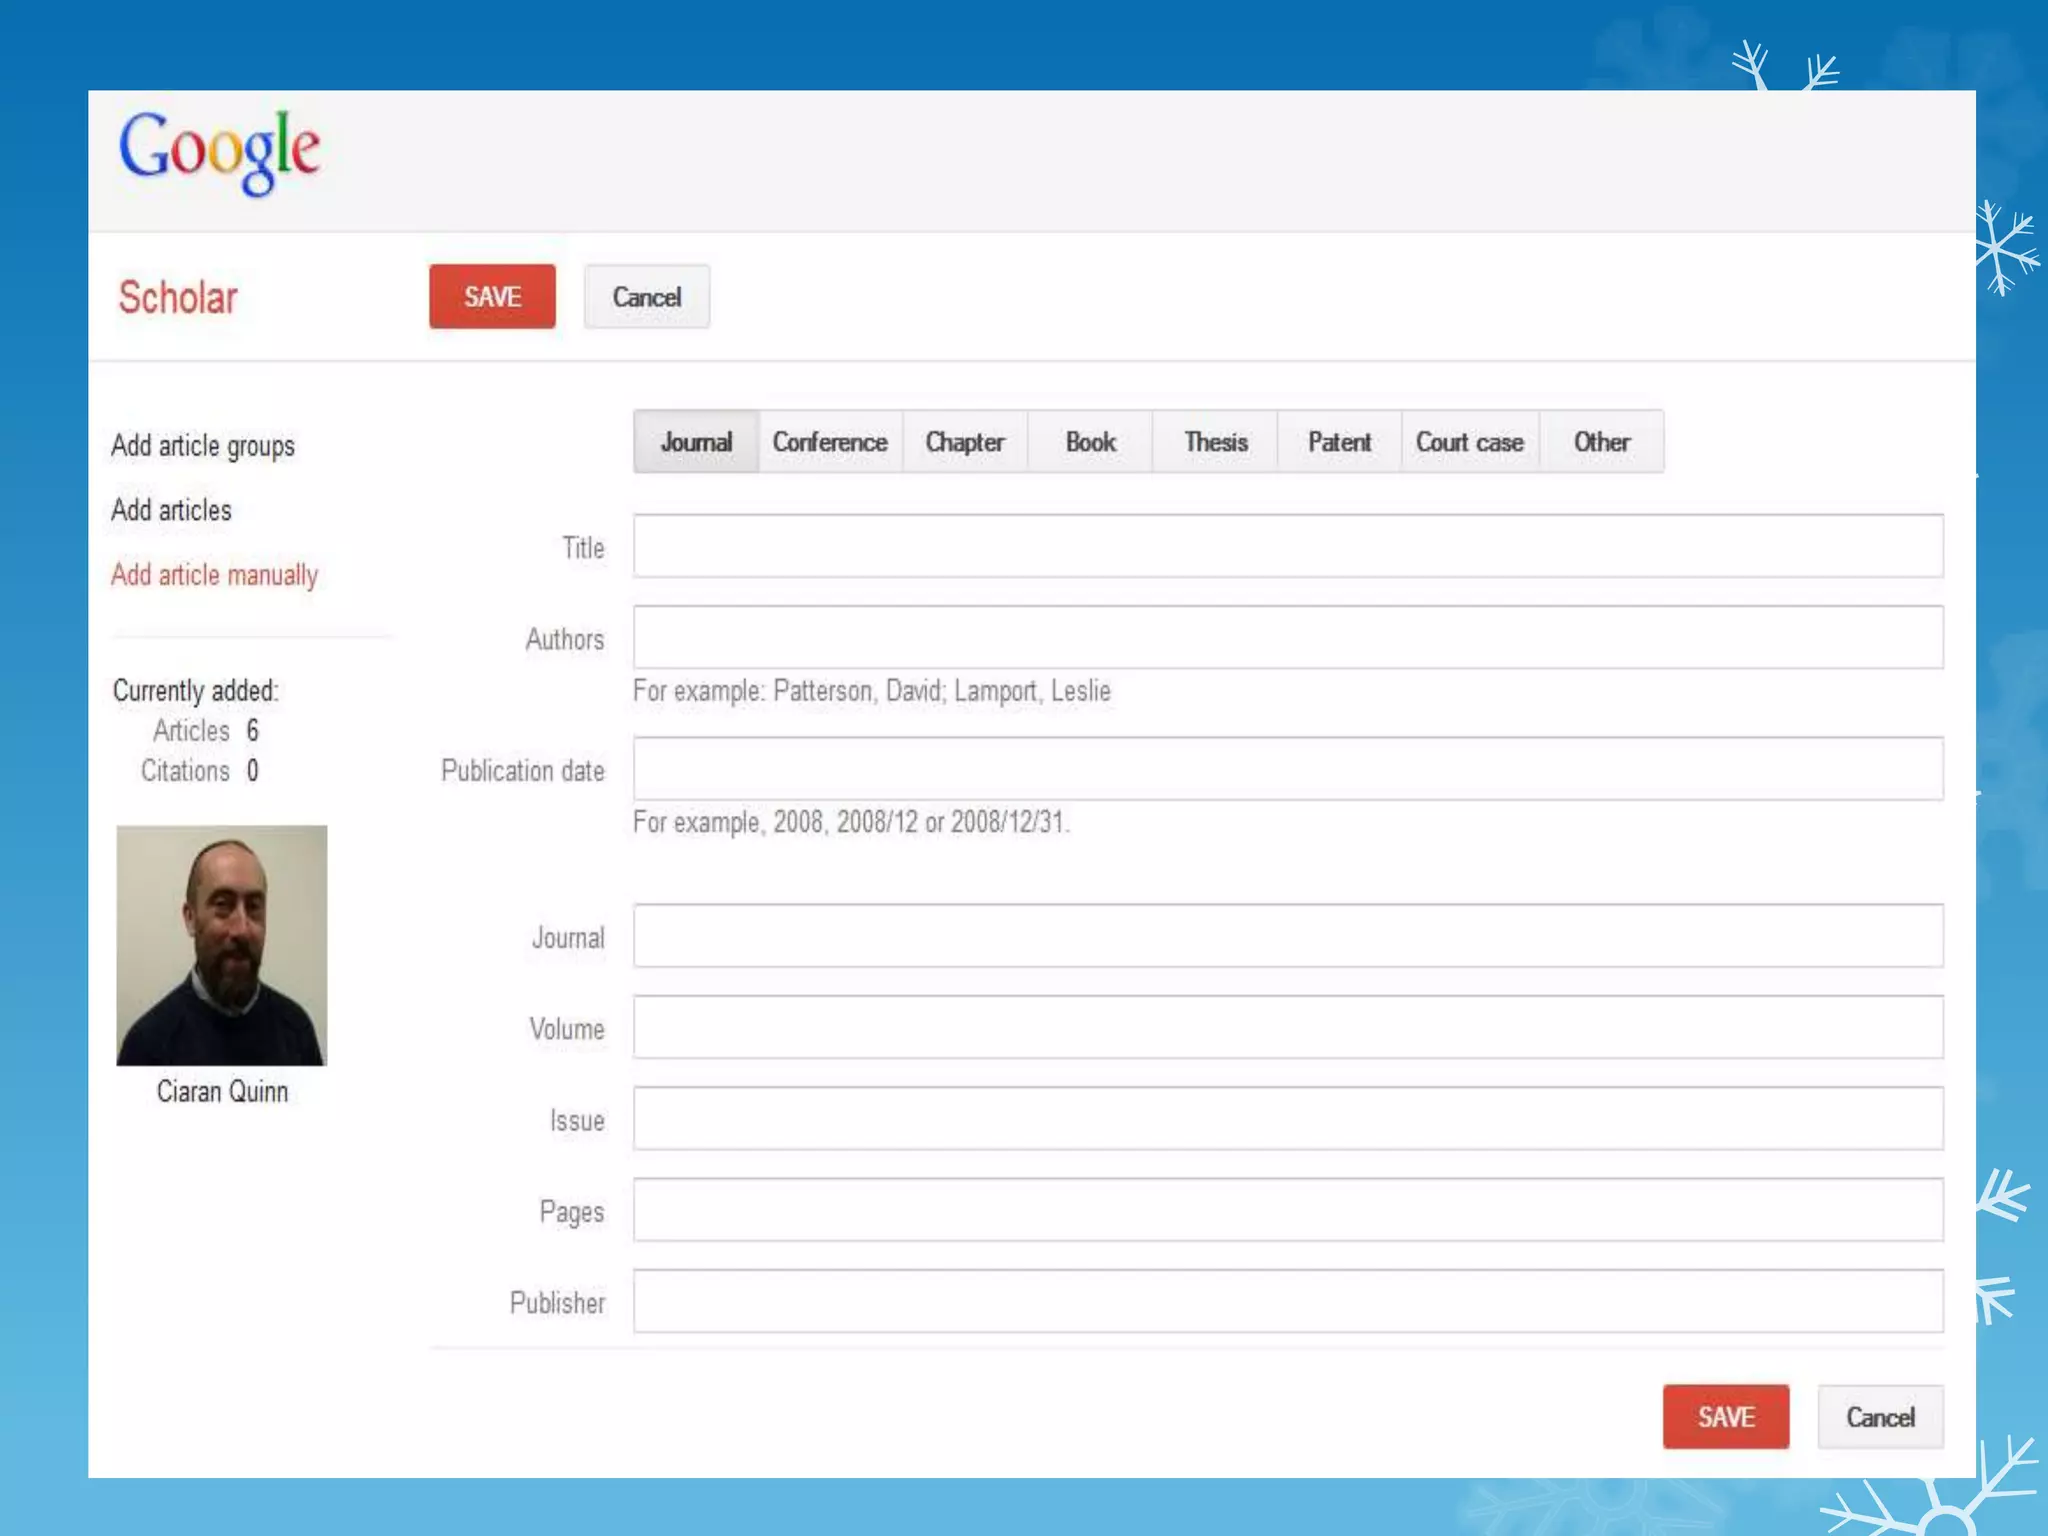
Task: Open the Add articles link
Action: [x=171, y=510]
